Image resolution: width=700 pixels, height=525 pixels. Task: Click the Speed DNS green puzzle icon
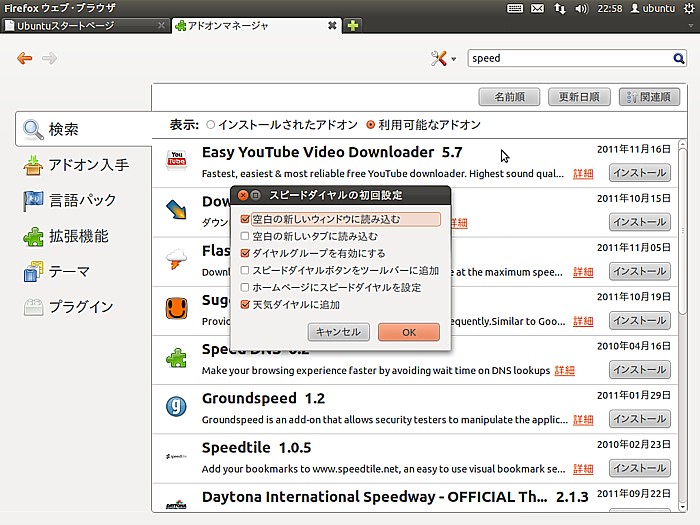176,358
